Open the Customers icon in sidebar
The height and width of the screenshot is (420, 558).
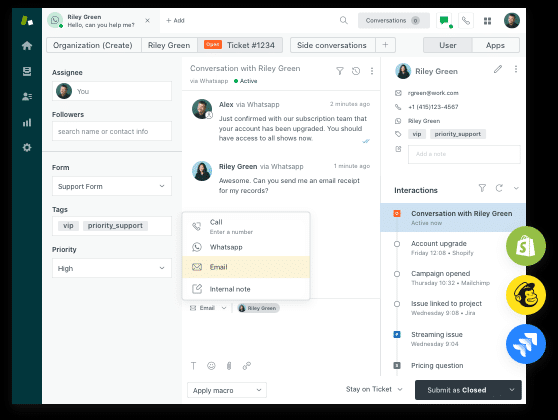point(27,96)
